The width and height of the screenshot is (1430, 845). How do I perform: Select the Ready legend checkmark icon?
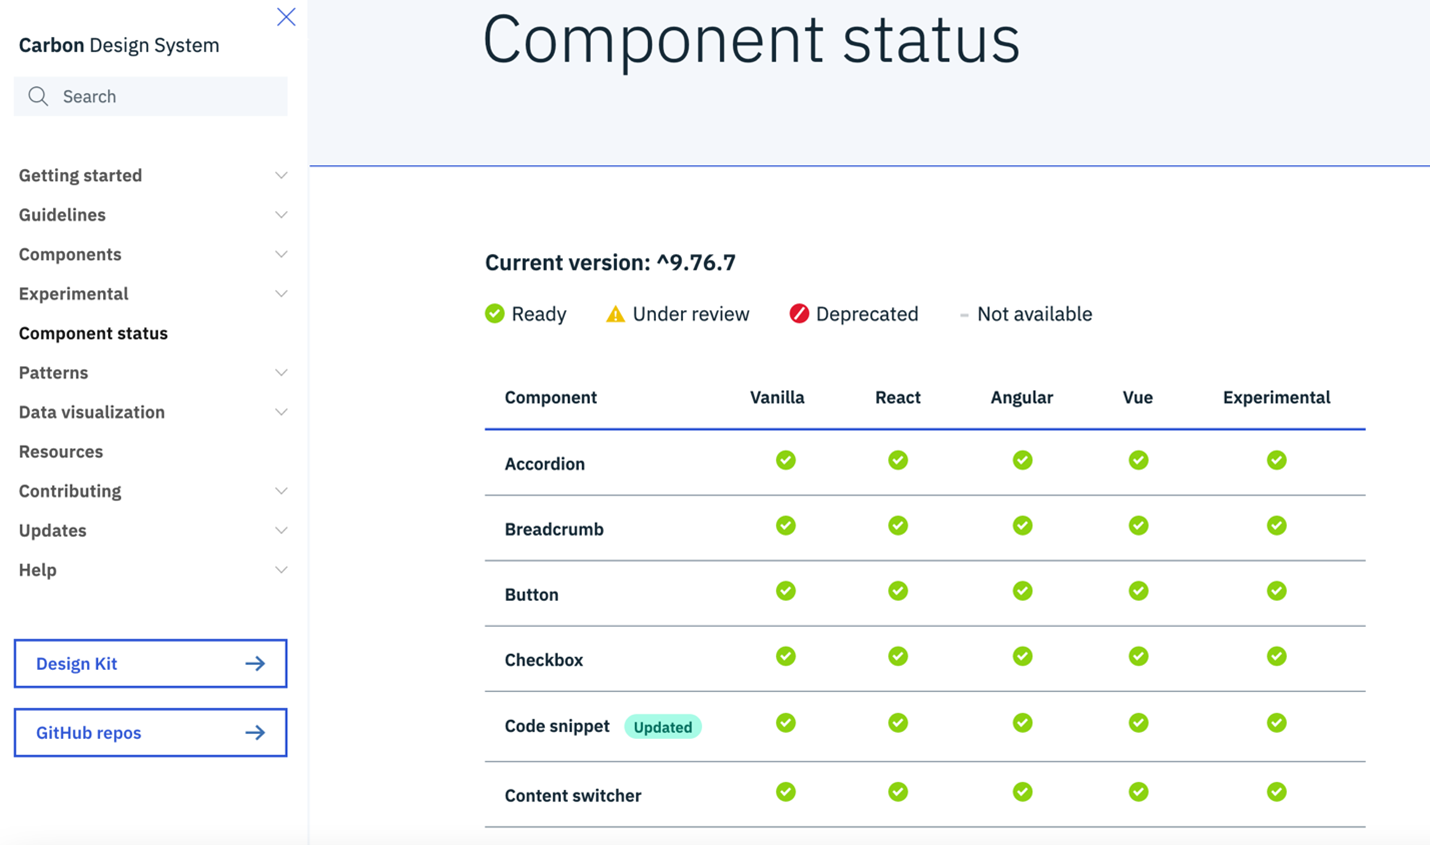(x=493, y=313)
